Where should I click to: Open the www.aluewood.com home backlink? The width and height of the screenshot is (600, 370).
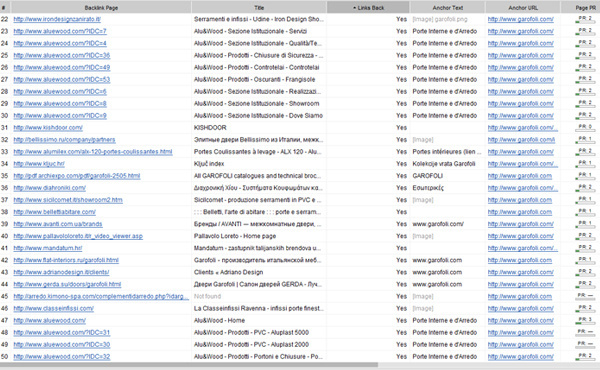(49, 321)
